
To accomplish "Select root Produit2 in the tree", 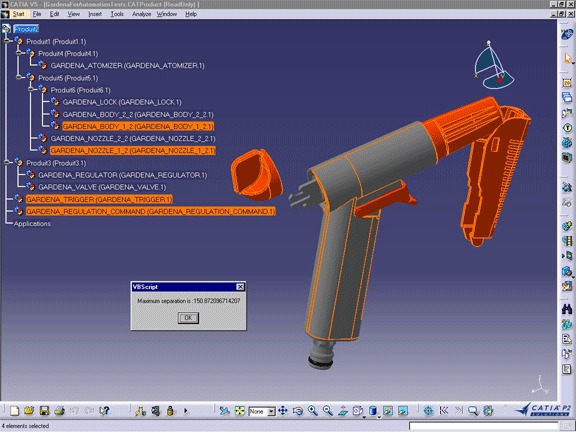I will [26, 29].
